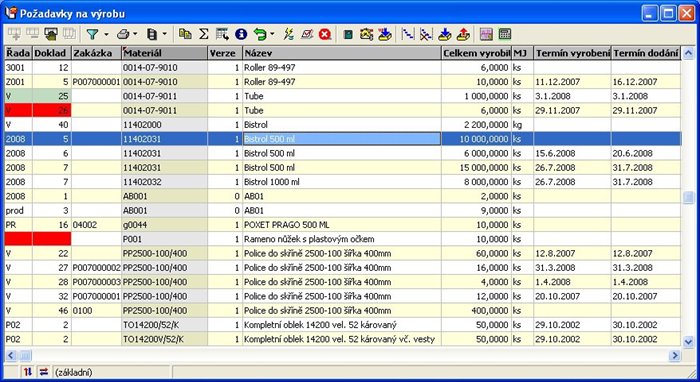Click the red up-down sort icon in status bar
Viewport: 700px width, 382px height.
(28, 372)
